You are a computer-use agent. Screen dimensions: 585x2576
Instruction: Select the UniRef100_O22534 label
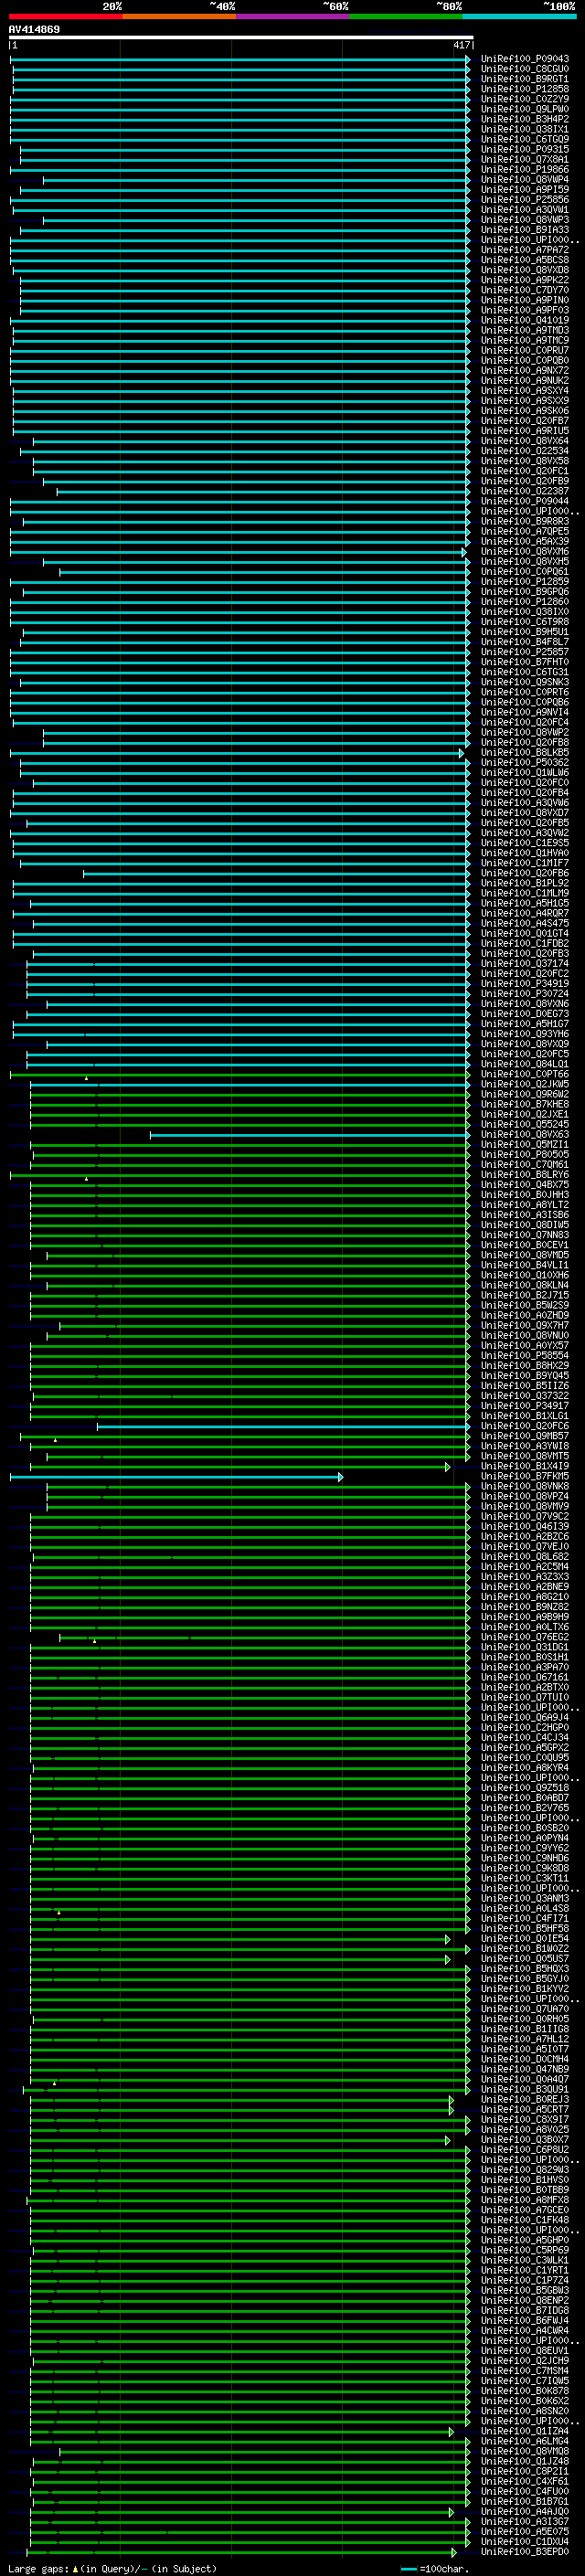525,451
